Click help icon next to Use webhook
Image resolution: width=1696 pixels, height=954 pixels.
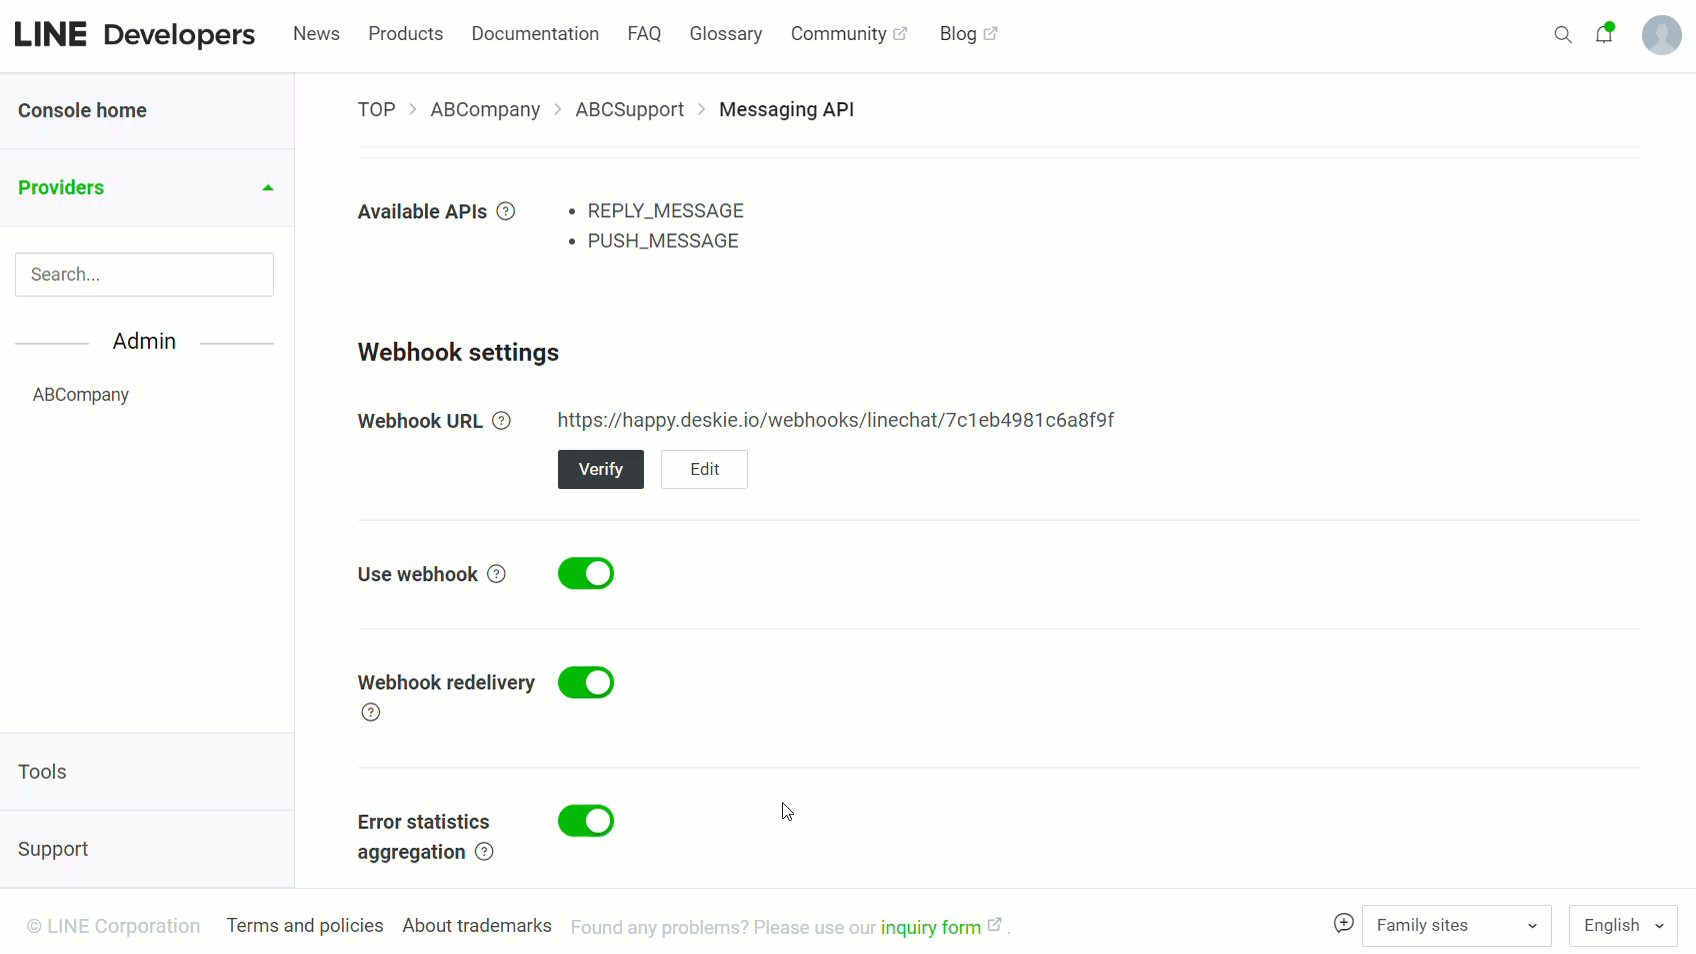coord(496,574)
